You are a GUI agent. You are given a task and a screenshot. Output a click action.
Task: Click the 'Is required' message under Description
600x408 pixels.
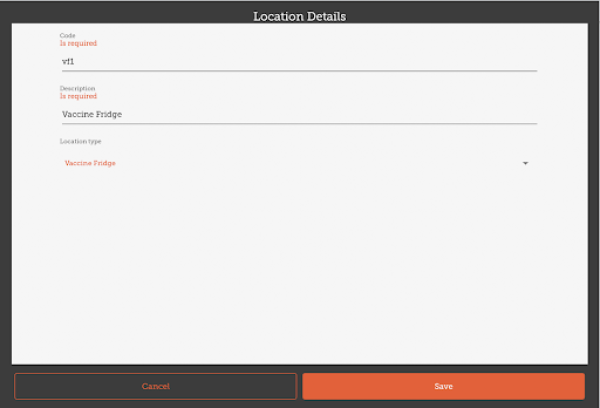(78, 97)
